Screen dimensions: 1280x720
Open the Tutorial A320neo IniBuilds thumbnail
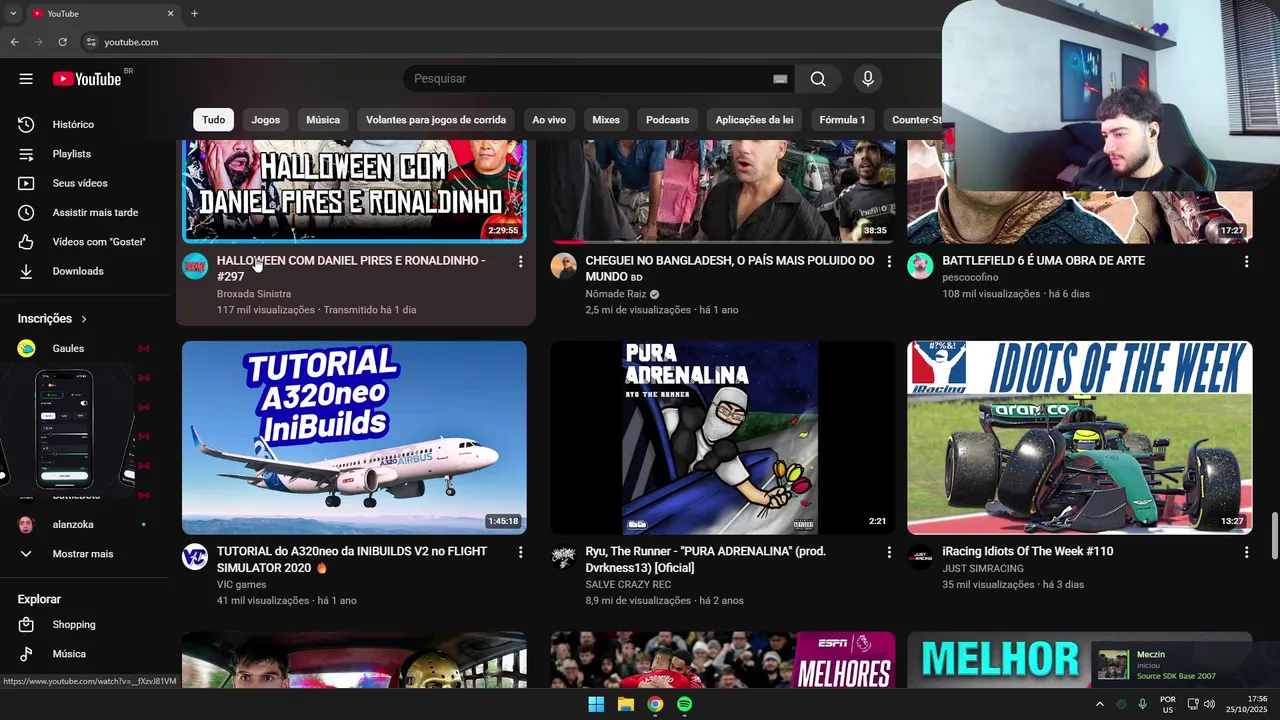coord(354,438)
